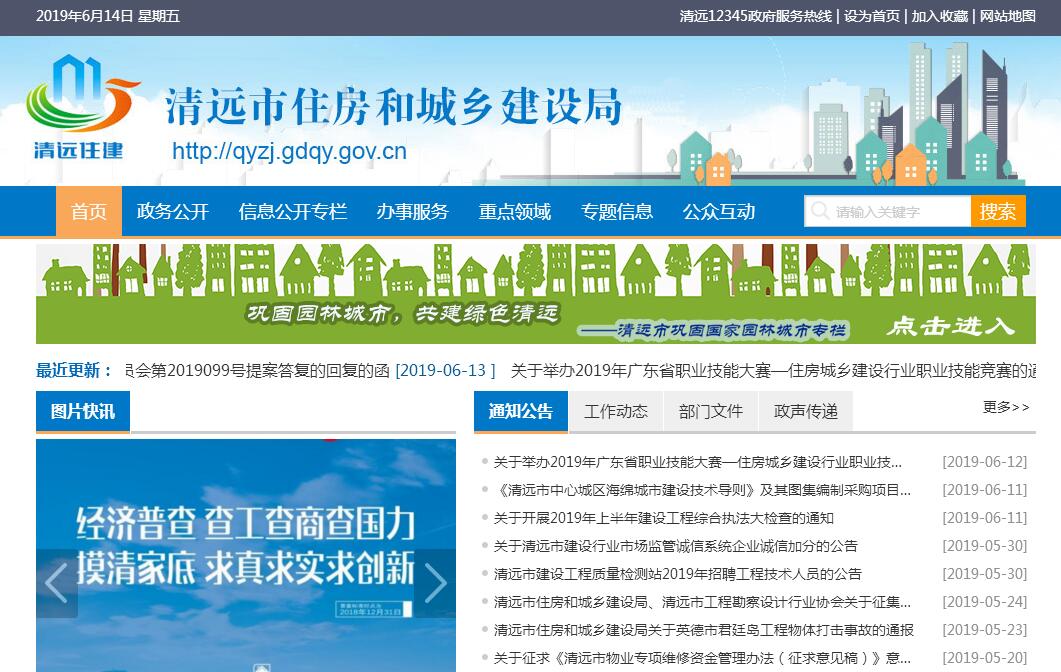The image size is (1061, 672).
Task: Advance slideshow with right arrow
Action: pyautogui.click(x=435, y=583)
